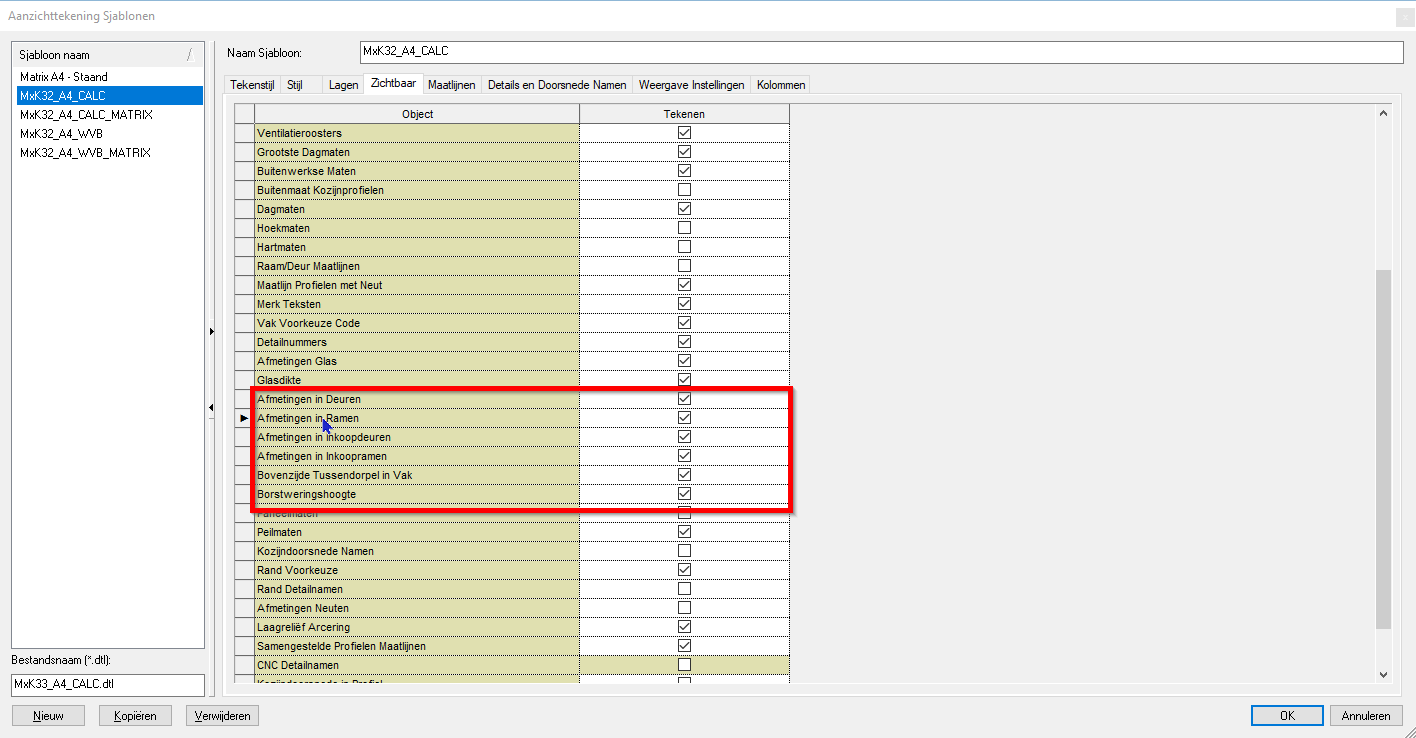Enable Raam/Deur Maatlijnen drawing
This screenshot has width=1416, height=738.
pos(684,265)
